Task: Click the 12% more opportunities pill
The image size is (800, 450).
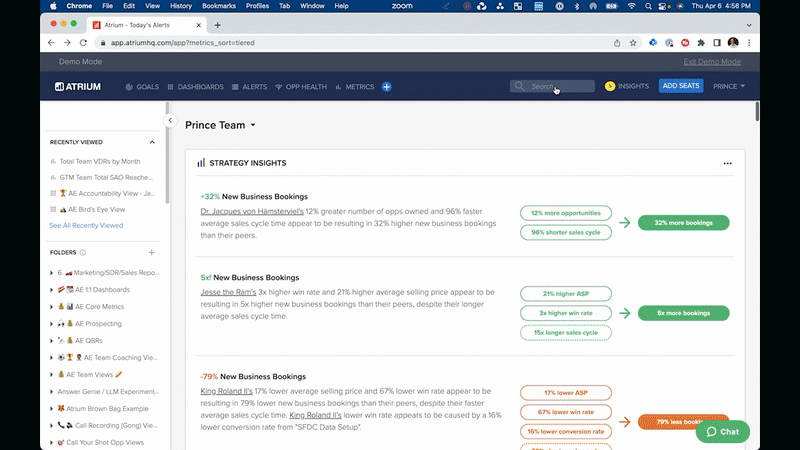Action: click(x=566, y=213)
